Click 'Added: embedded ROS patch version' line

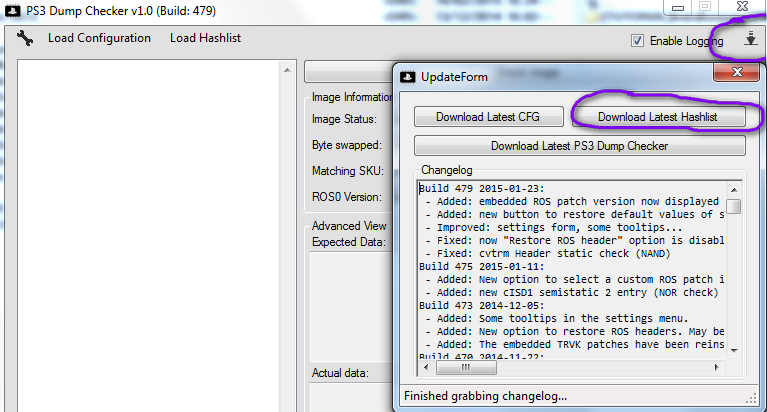(571, 202)
